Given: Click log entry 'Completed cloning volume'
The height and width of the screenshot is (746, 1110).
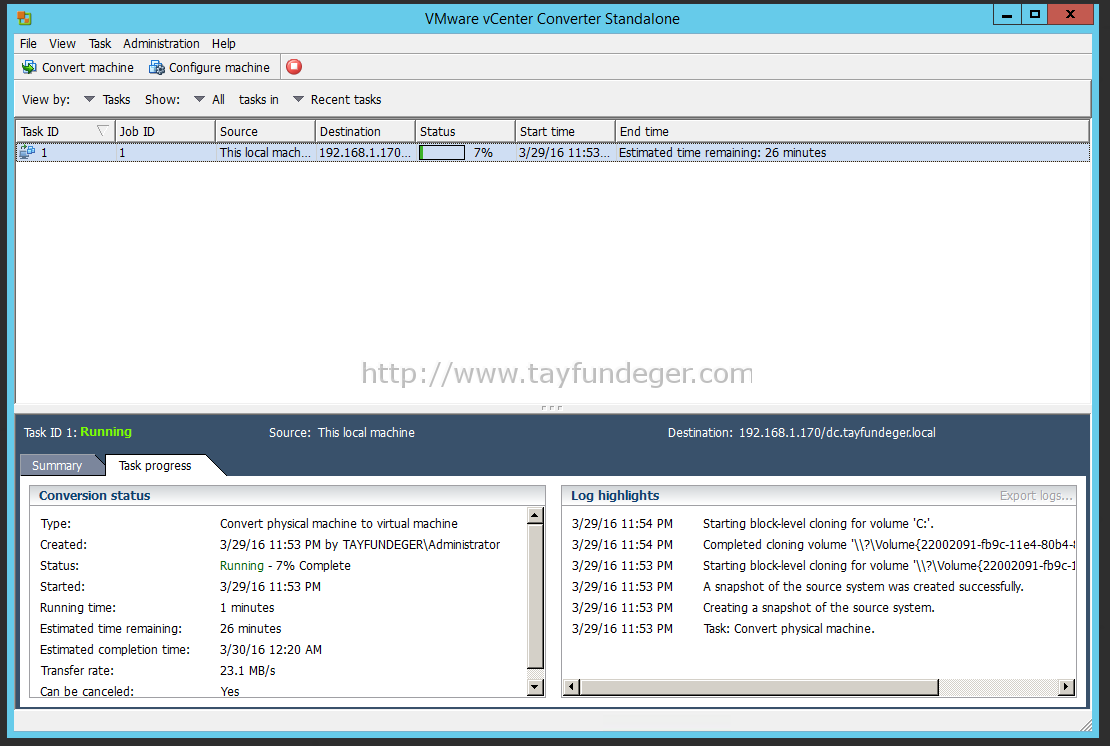Looking at the screenshot, I should [x=889, y=544].
